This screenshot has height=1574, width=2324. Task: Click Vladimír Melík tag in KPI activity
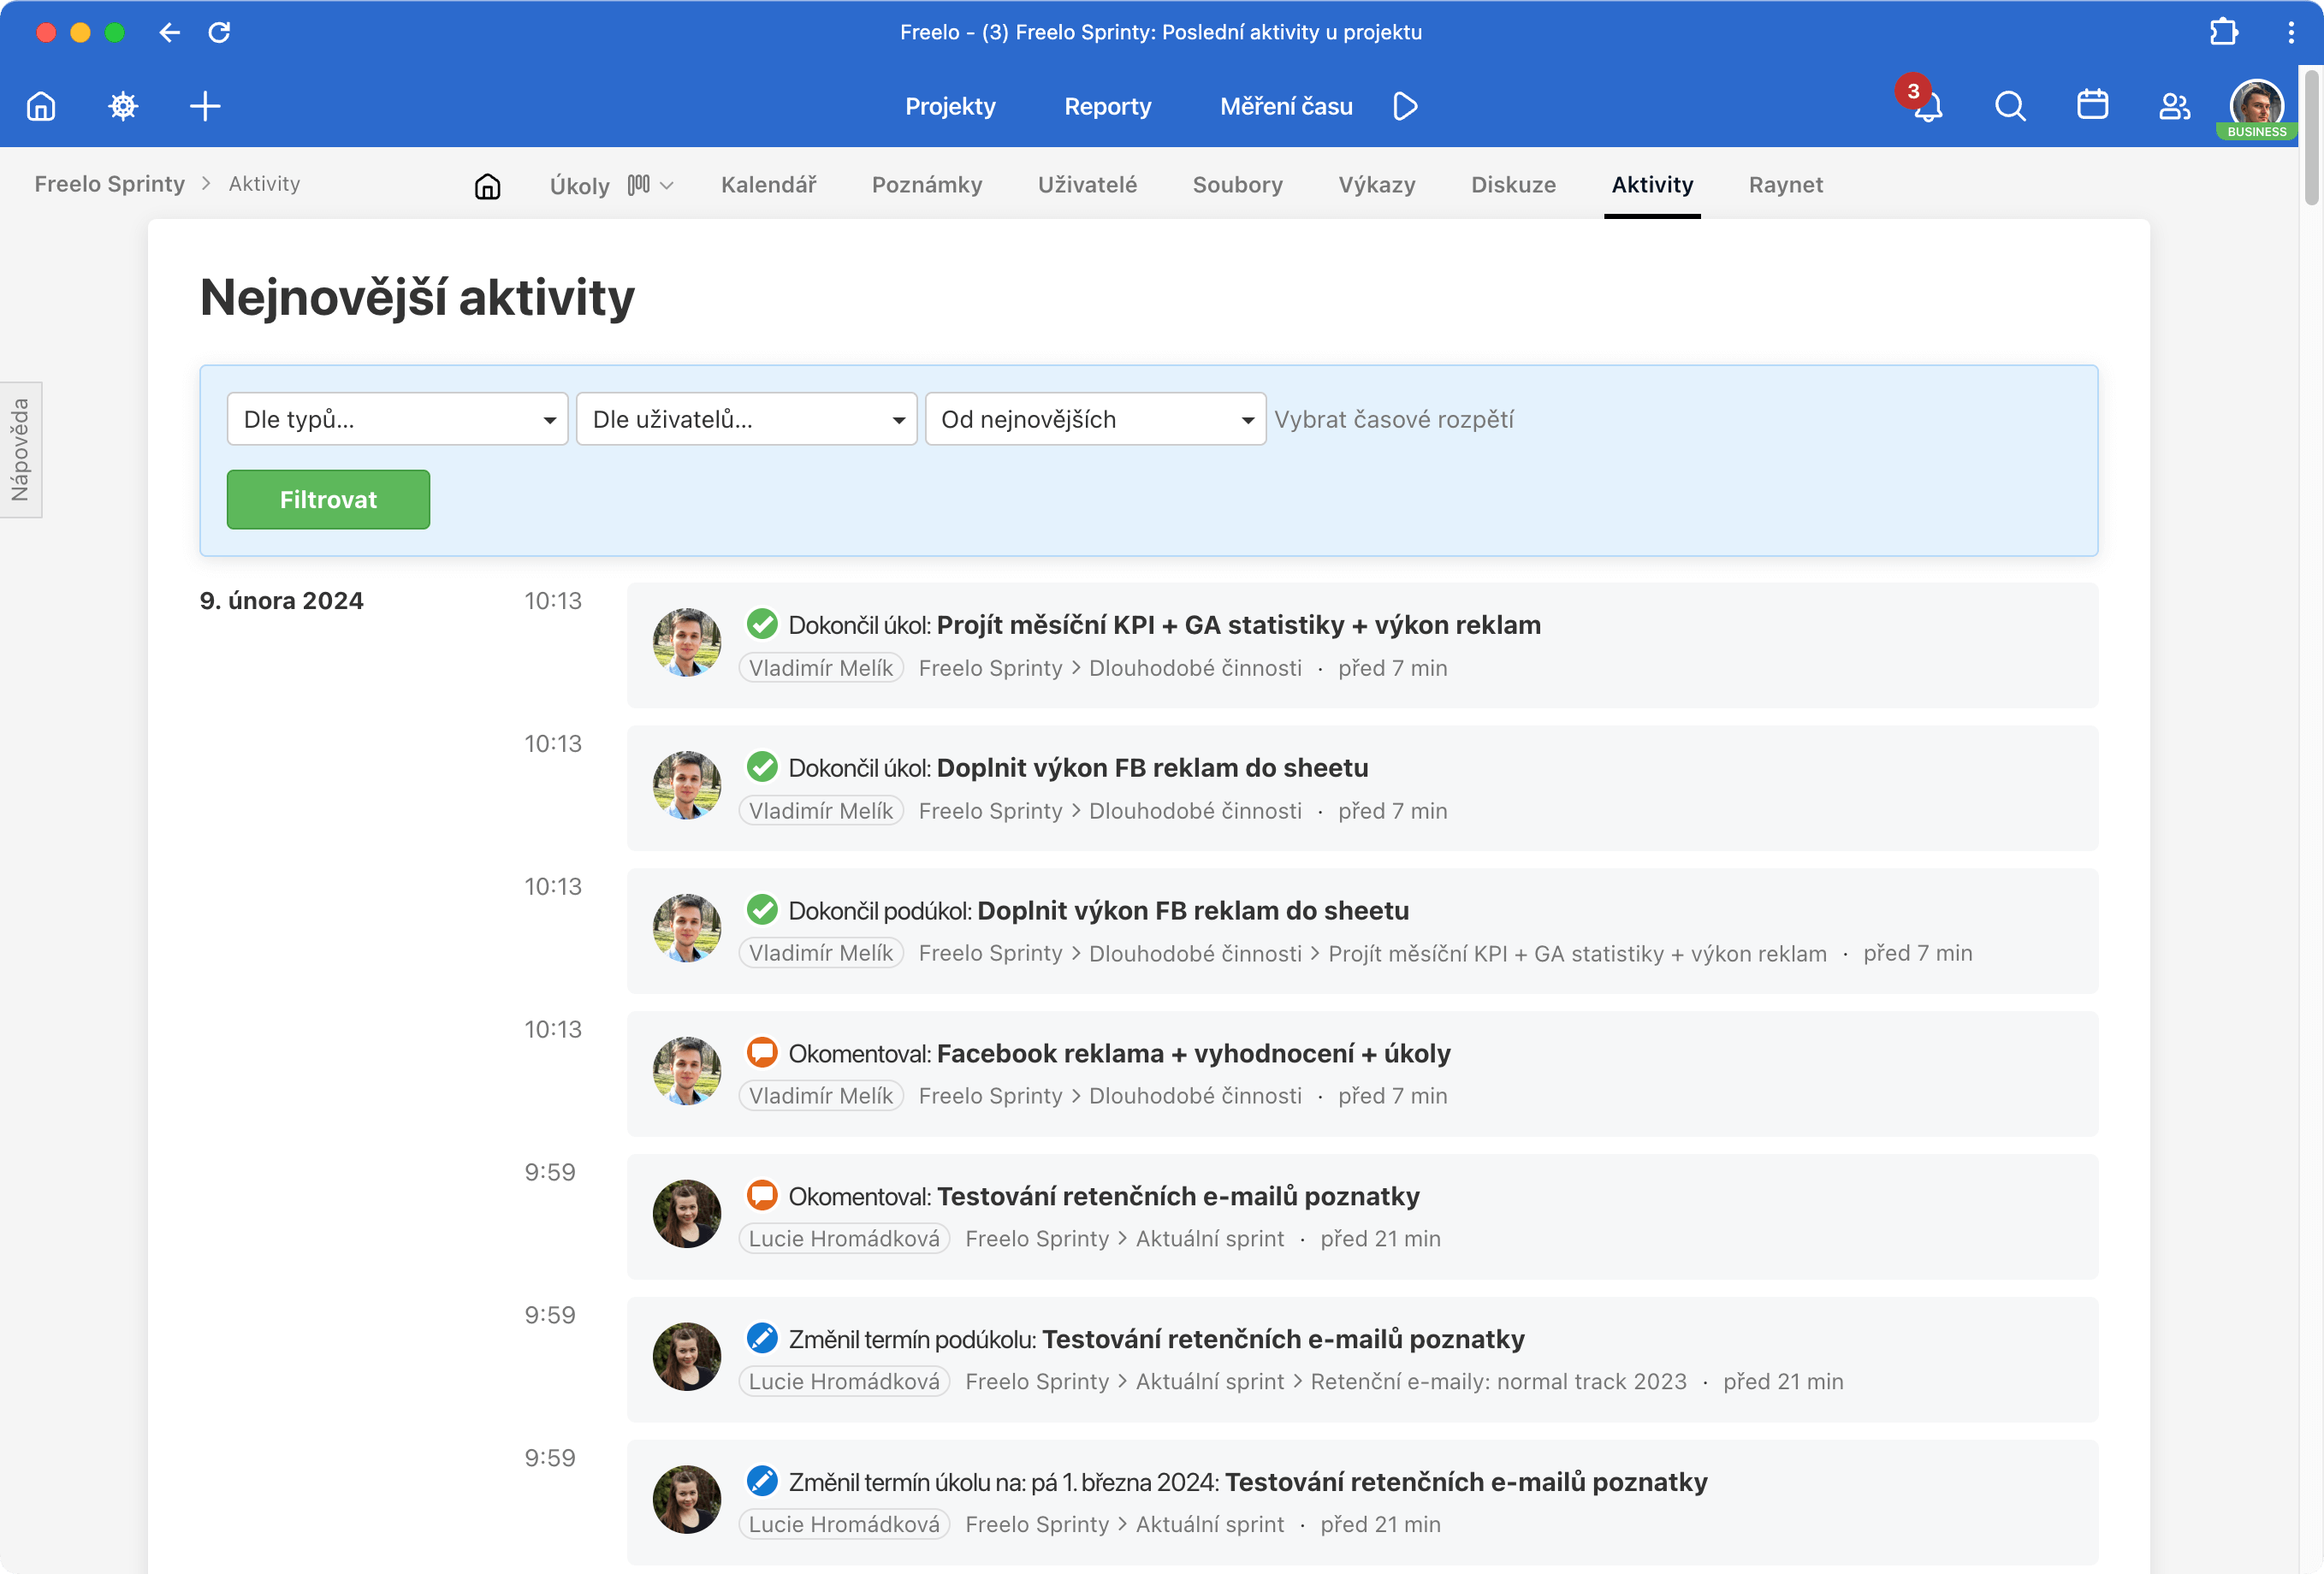click(x=821, y=668)
